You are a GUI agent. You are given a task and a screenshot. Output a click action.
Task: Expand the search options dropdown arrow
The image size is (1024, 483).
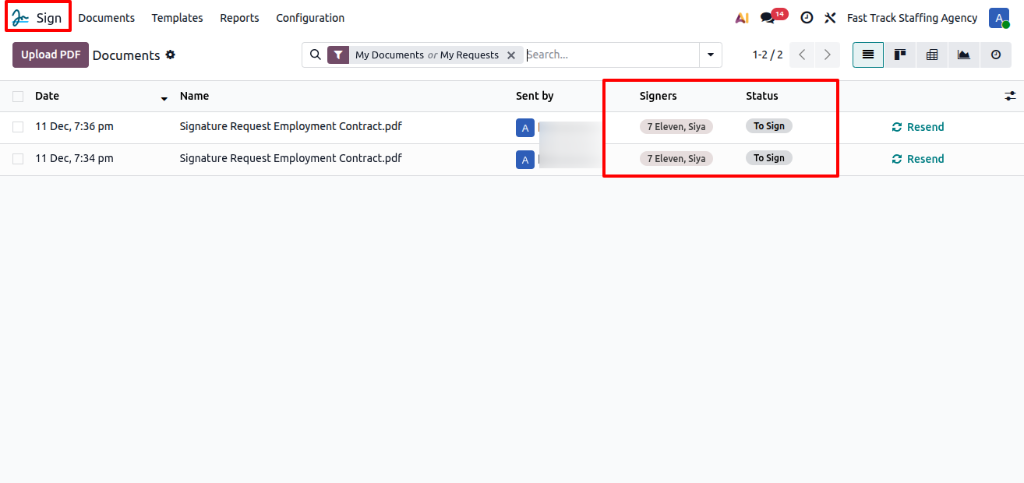(711, 55)
